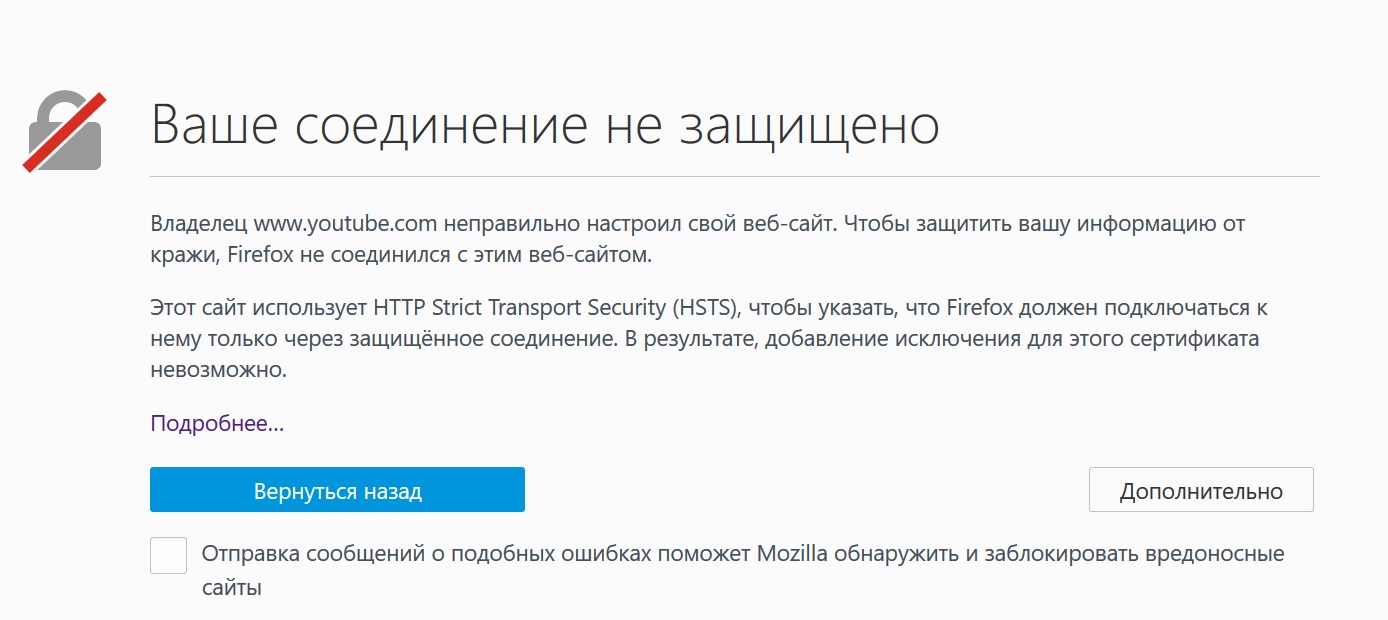Expand advanced details with "Дополнительно" button
Image resolution: width=1388 pixels, height=620 pixels.
pos(1200,491)
